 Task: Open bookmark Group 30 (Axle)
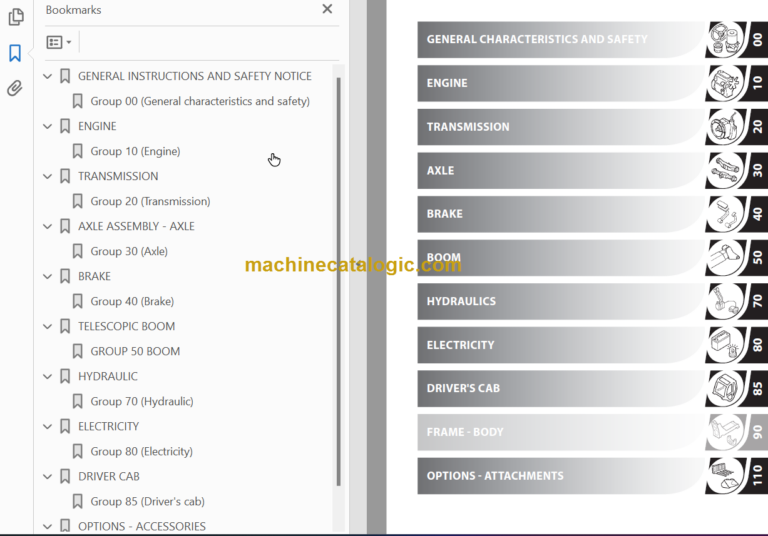pos(129,251)
